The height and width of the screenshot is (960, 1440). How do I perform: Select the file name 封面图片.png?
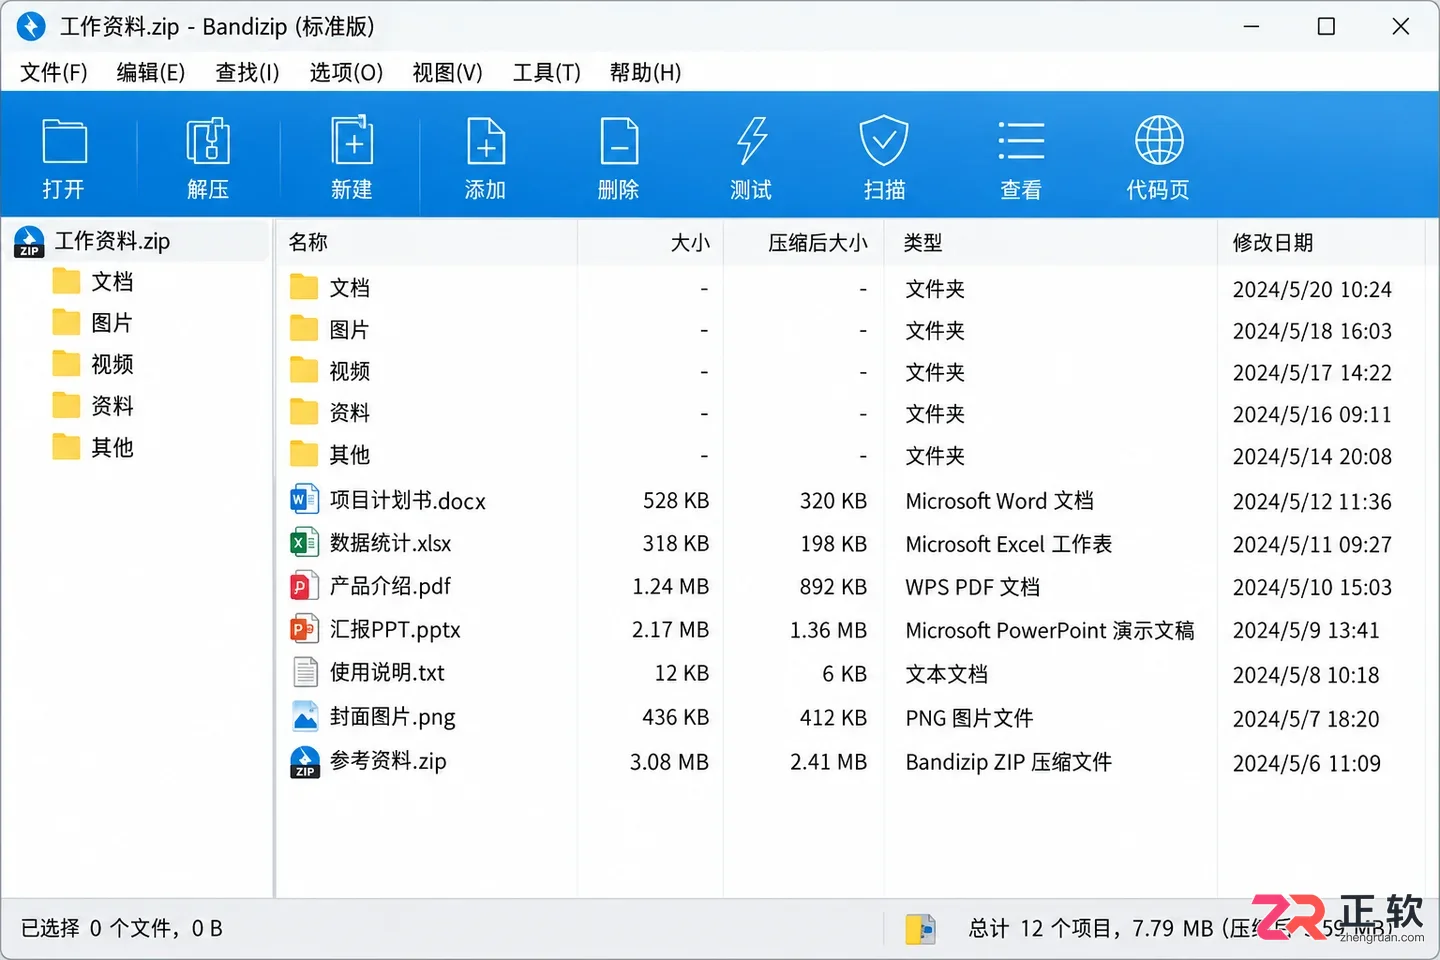pyautogui.click(x=392, y=717)
